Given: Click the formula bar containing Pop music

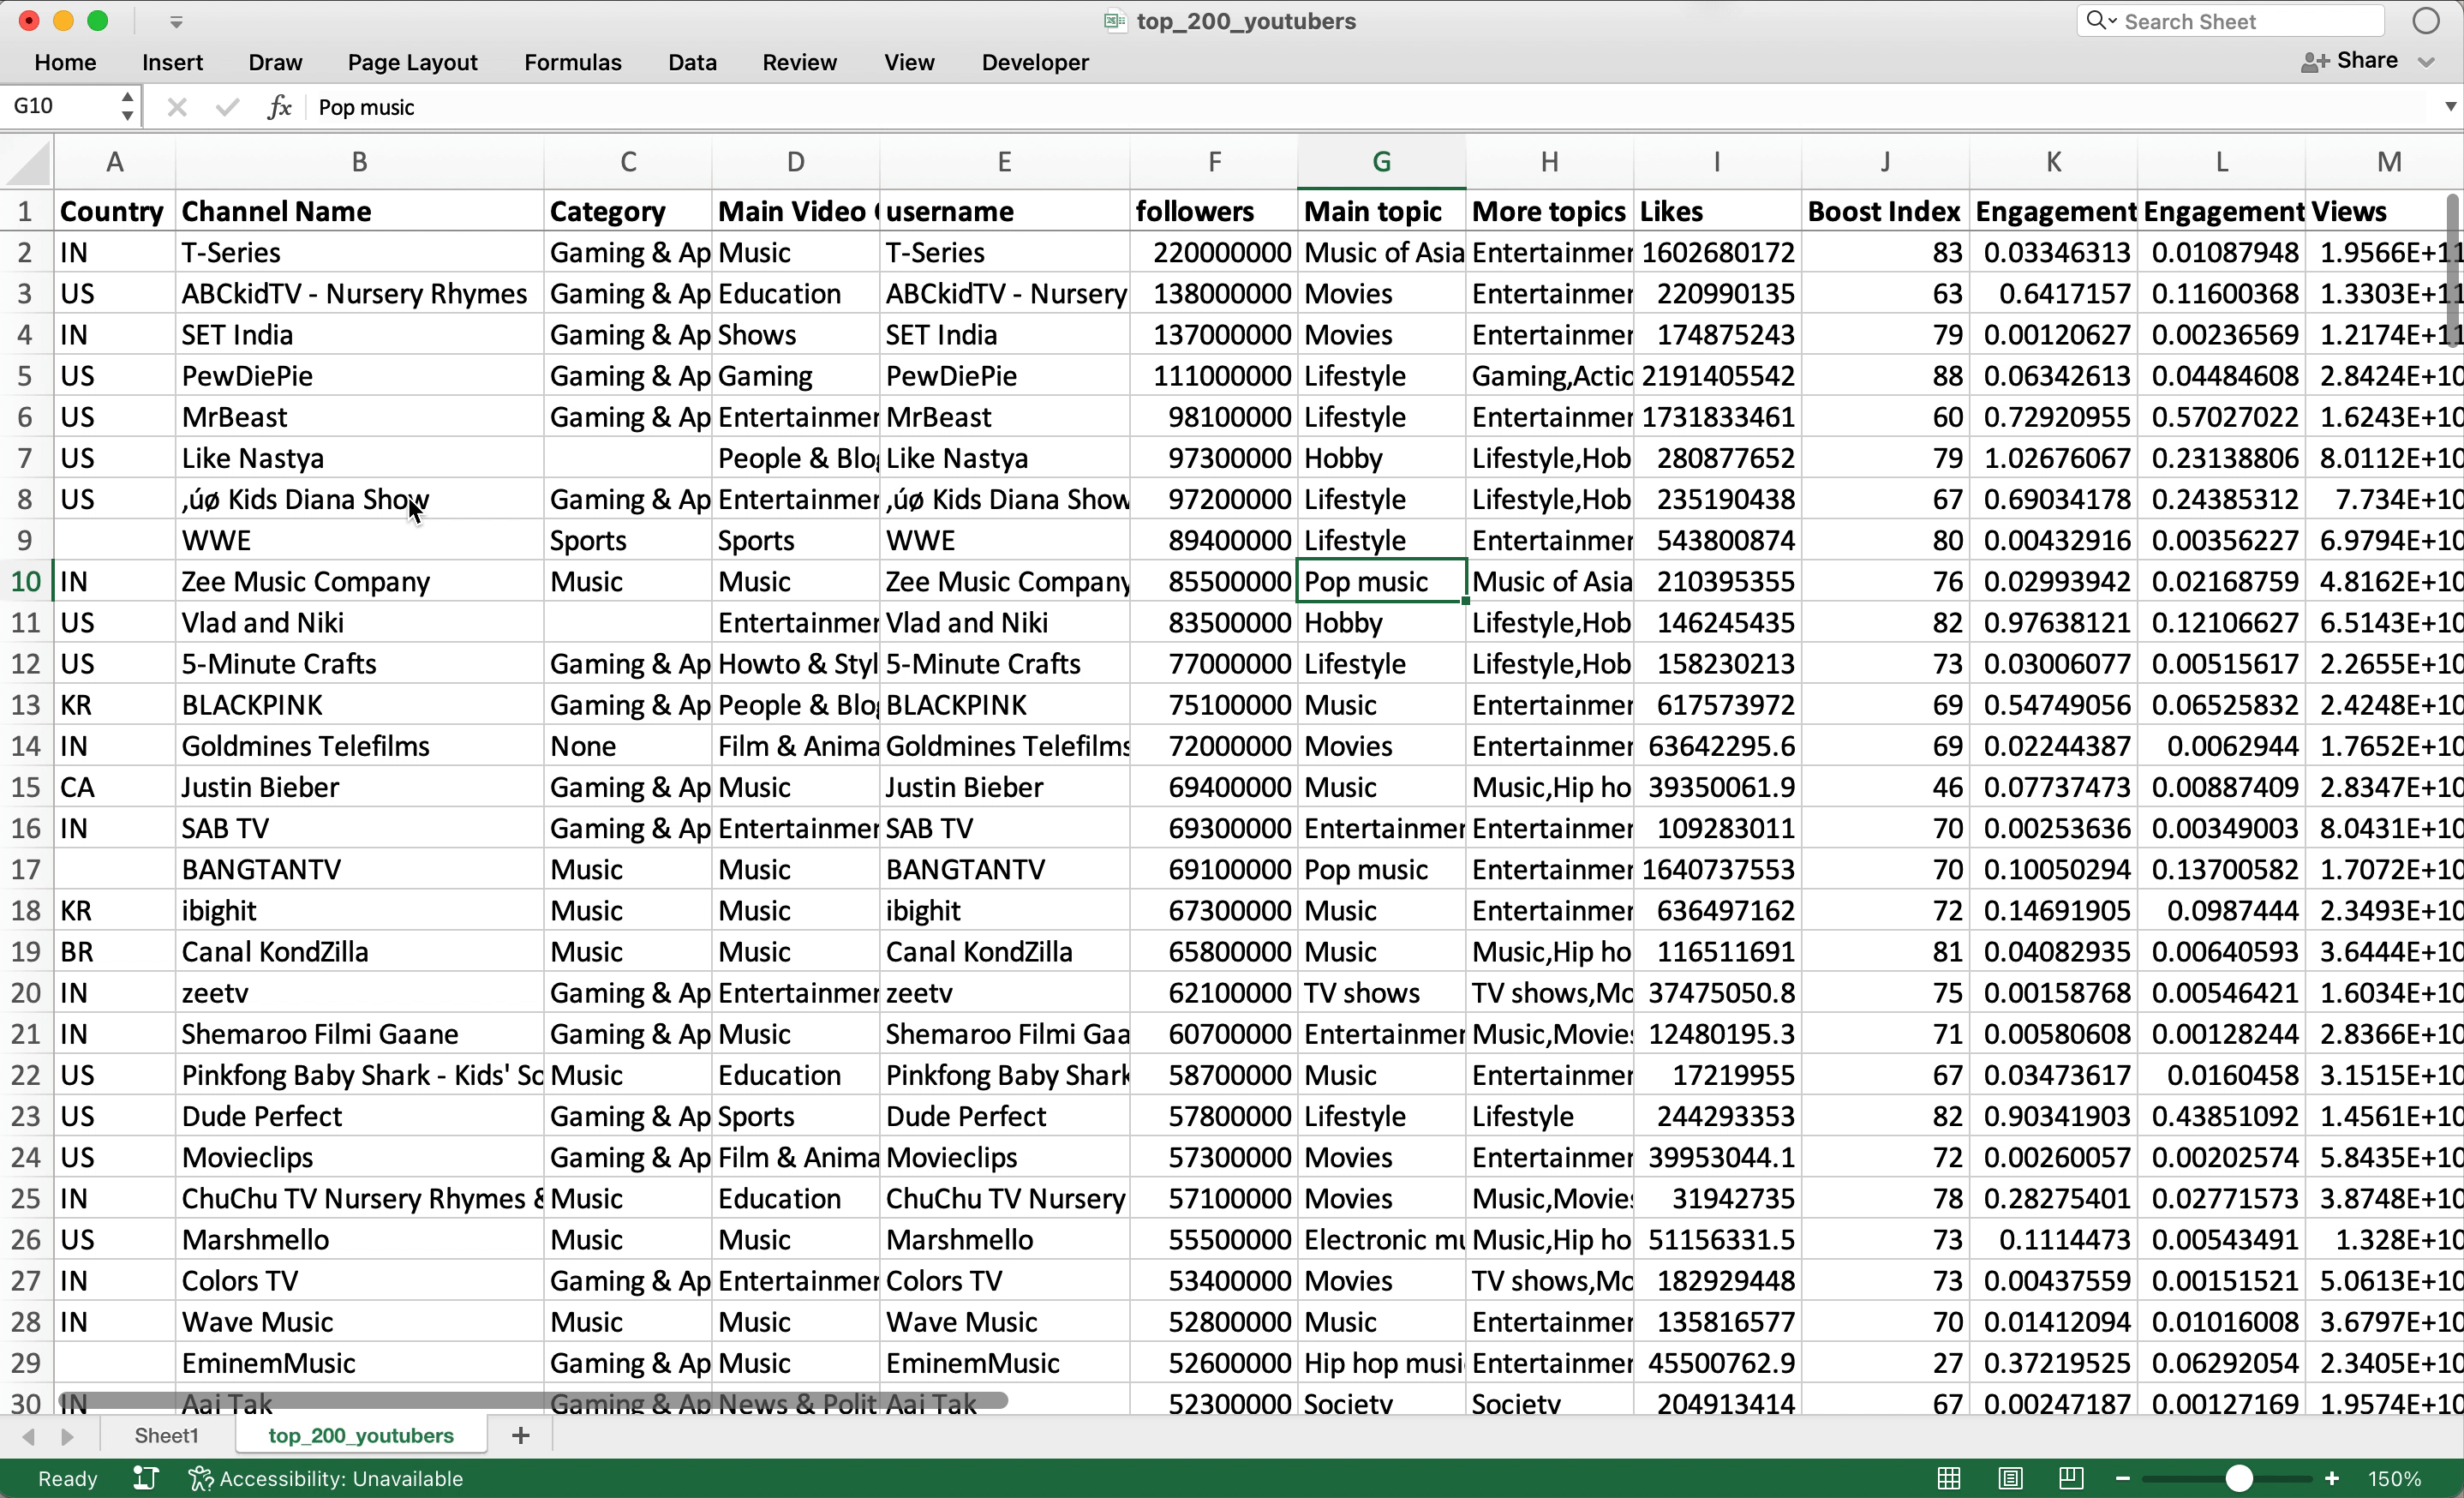Looking at the screenshot, I should click(x=1370, y=107).
